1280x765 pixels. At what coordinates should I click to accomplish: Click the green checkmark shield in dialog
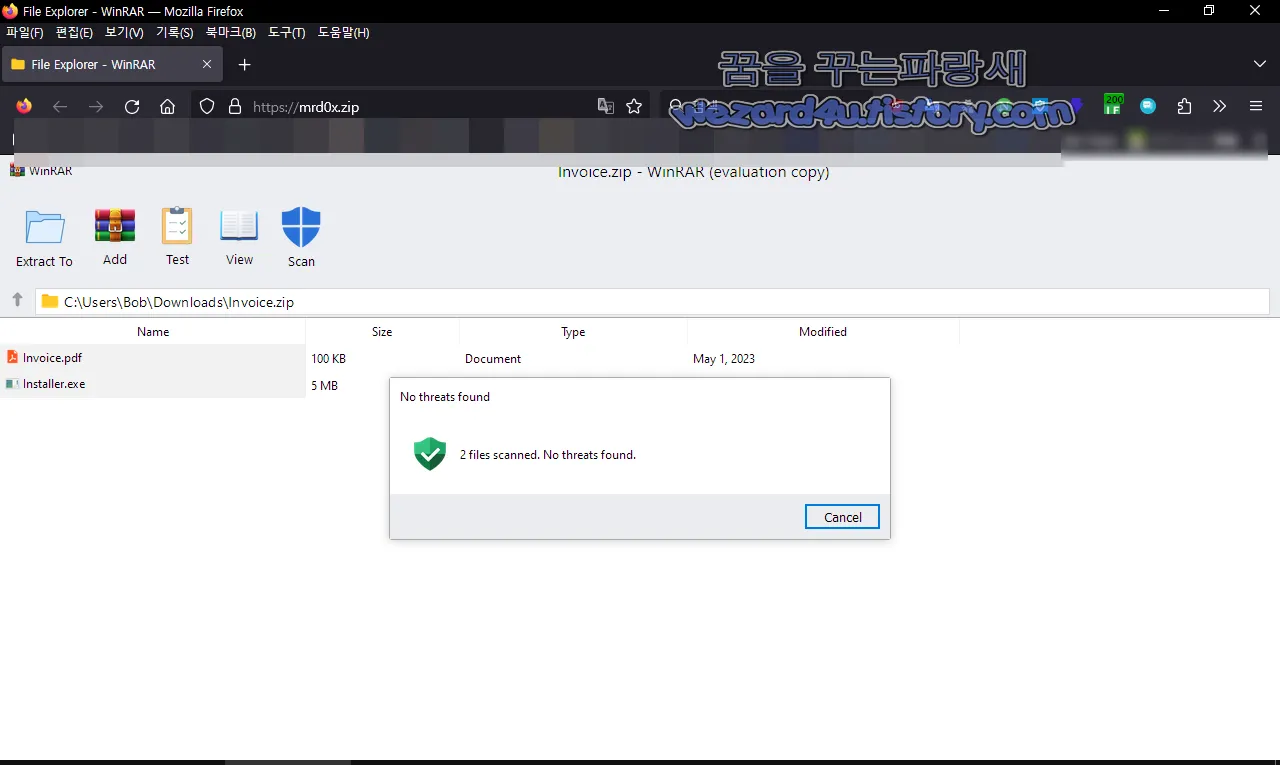pos(430,454)
